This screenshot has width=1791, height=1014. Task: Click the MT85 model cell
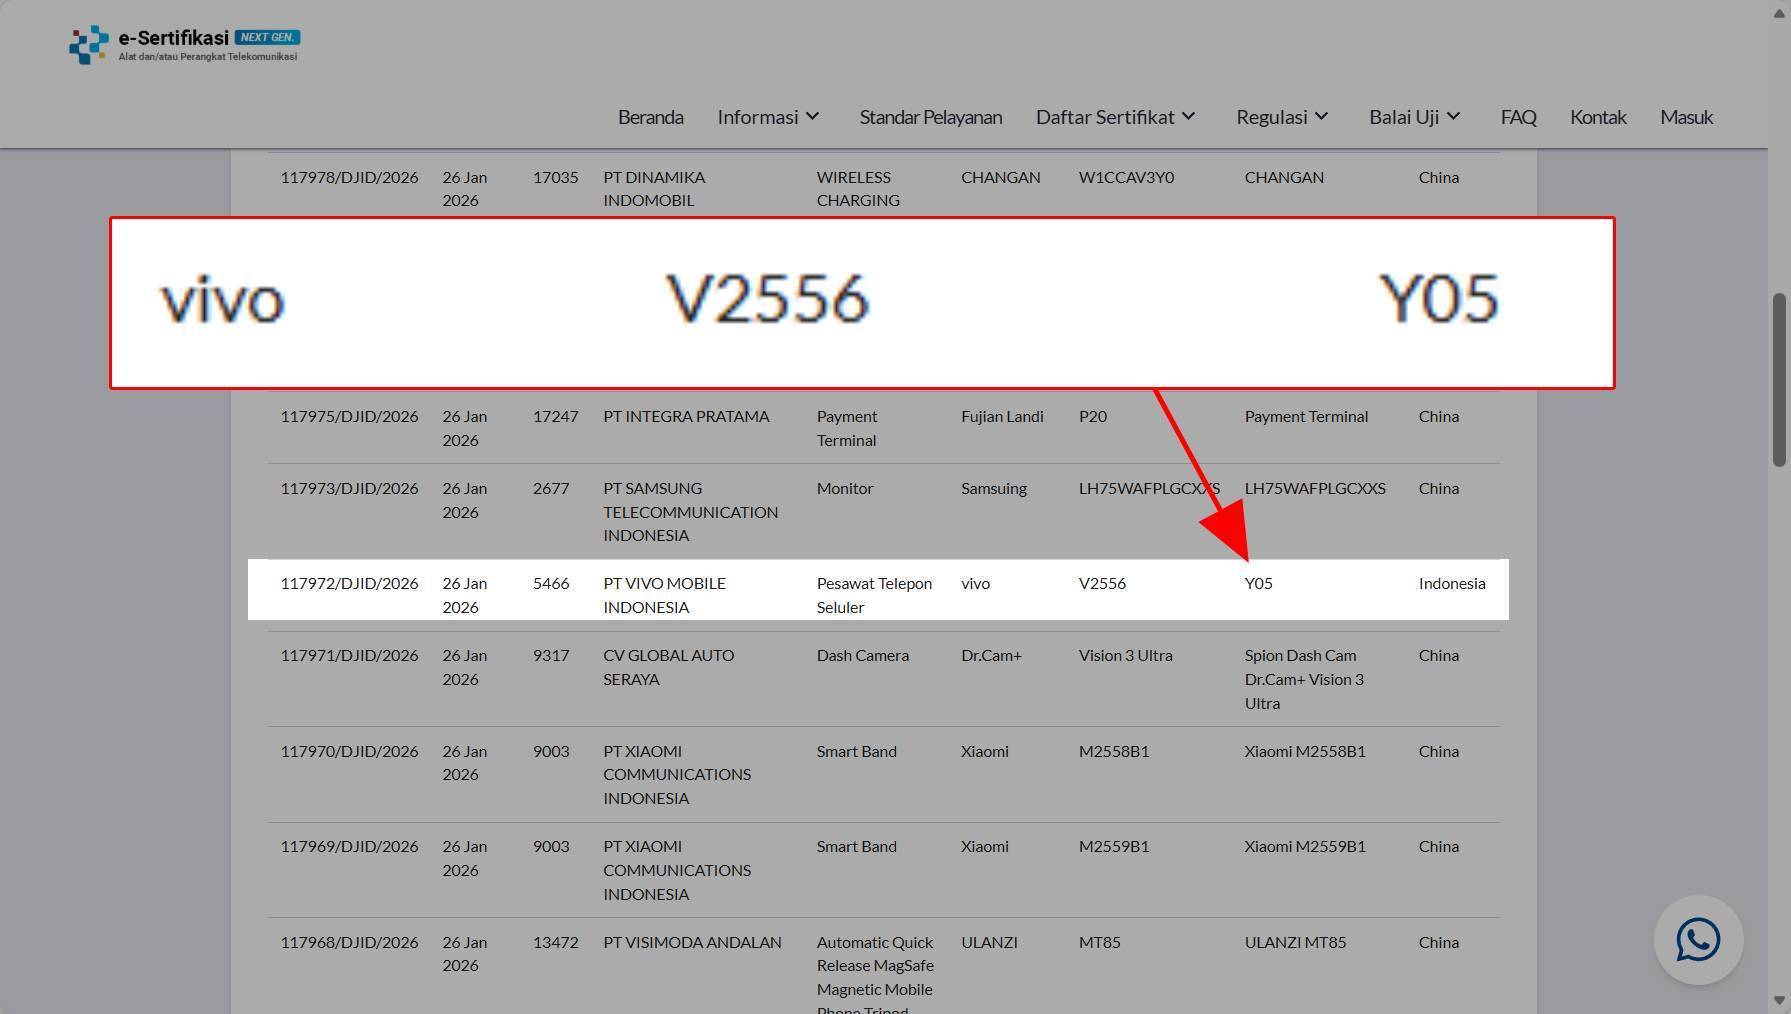click(1099, 942)
